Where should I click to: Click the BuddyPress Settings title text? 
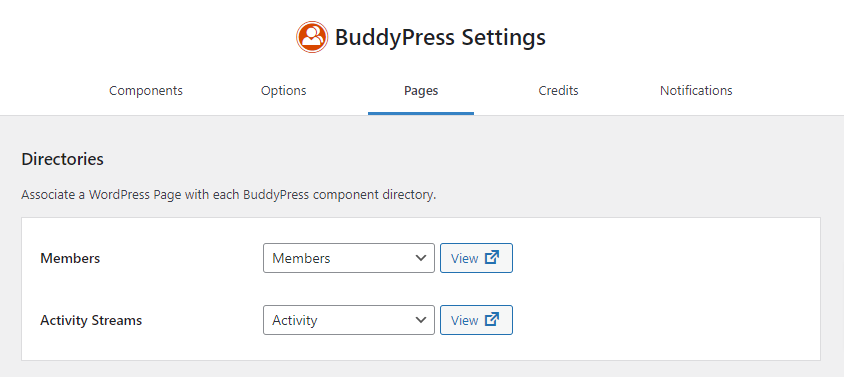coord(440,37)
